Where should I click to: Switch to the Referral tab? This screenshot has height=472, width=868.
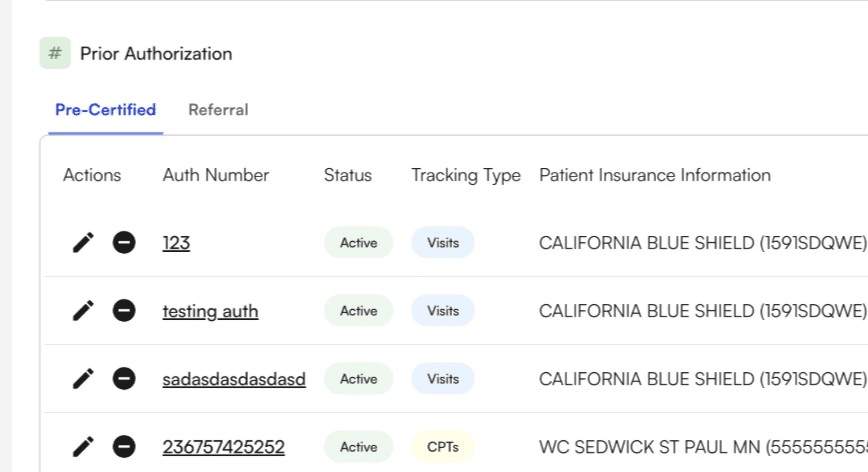pyautogui.click(x=218, y=110)
